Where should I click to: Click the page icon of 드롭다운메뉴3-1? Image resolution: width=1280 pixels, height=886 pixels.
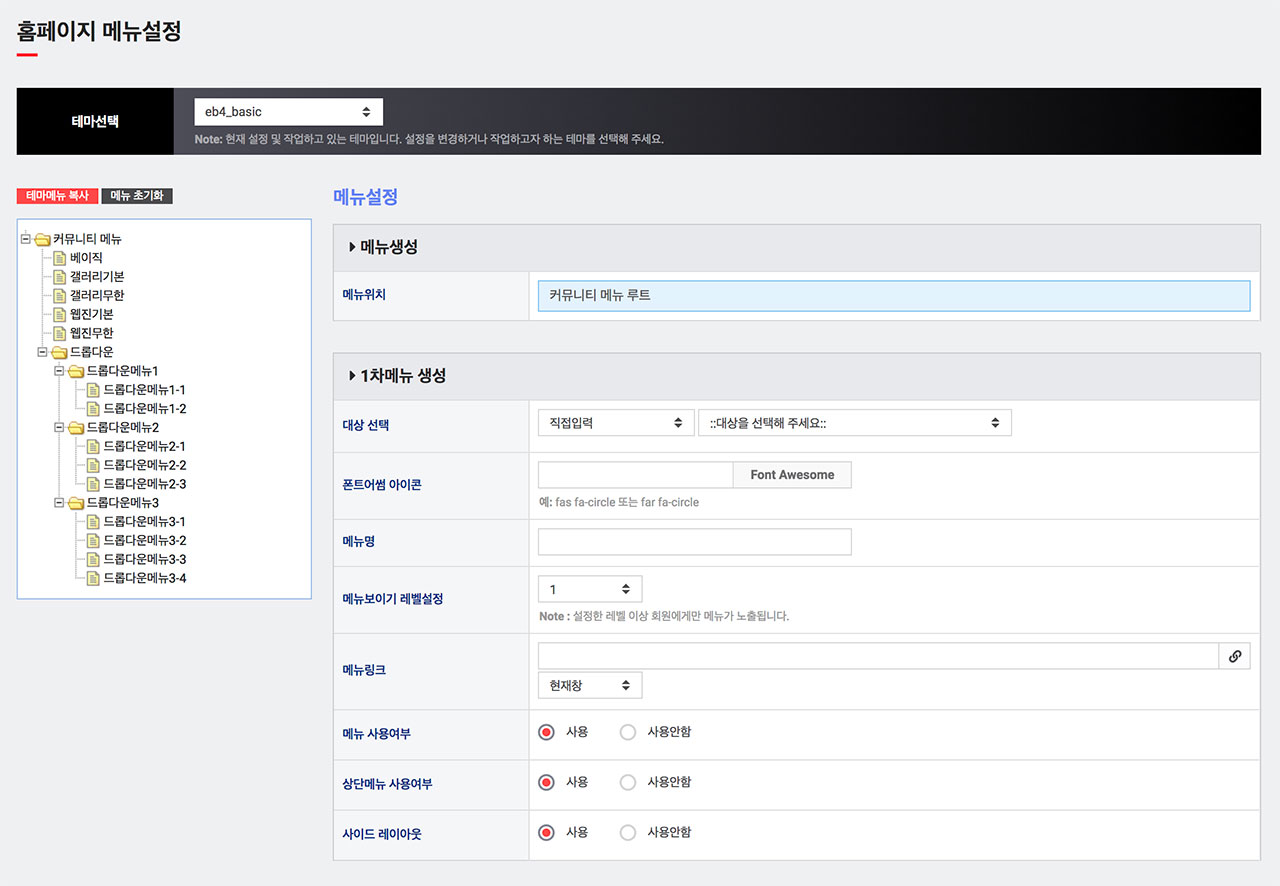pyautogui.click(x=94, y=522)
